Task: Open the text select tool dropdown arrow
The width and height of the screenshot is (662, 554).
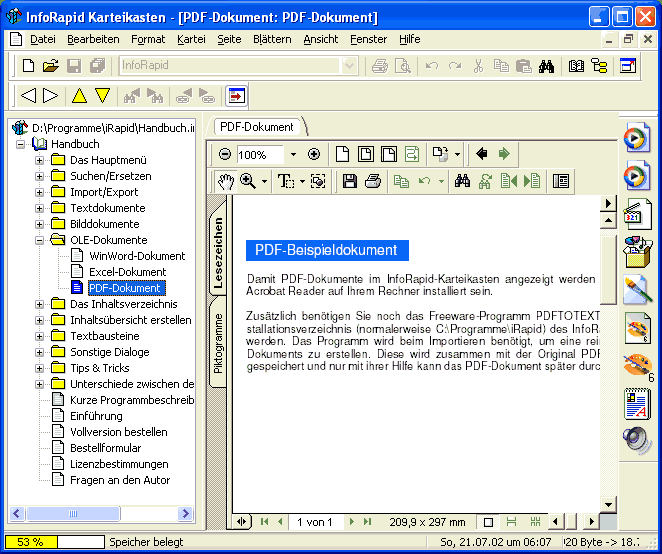Action: point(302,182)
